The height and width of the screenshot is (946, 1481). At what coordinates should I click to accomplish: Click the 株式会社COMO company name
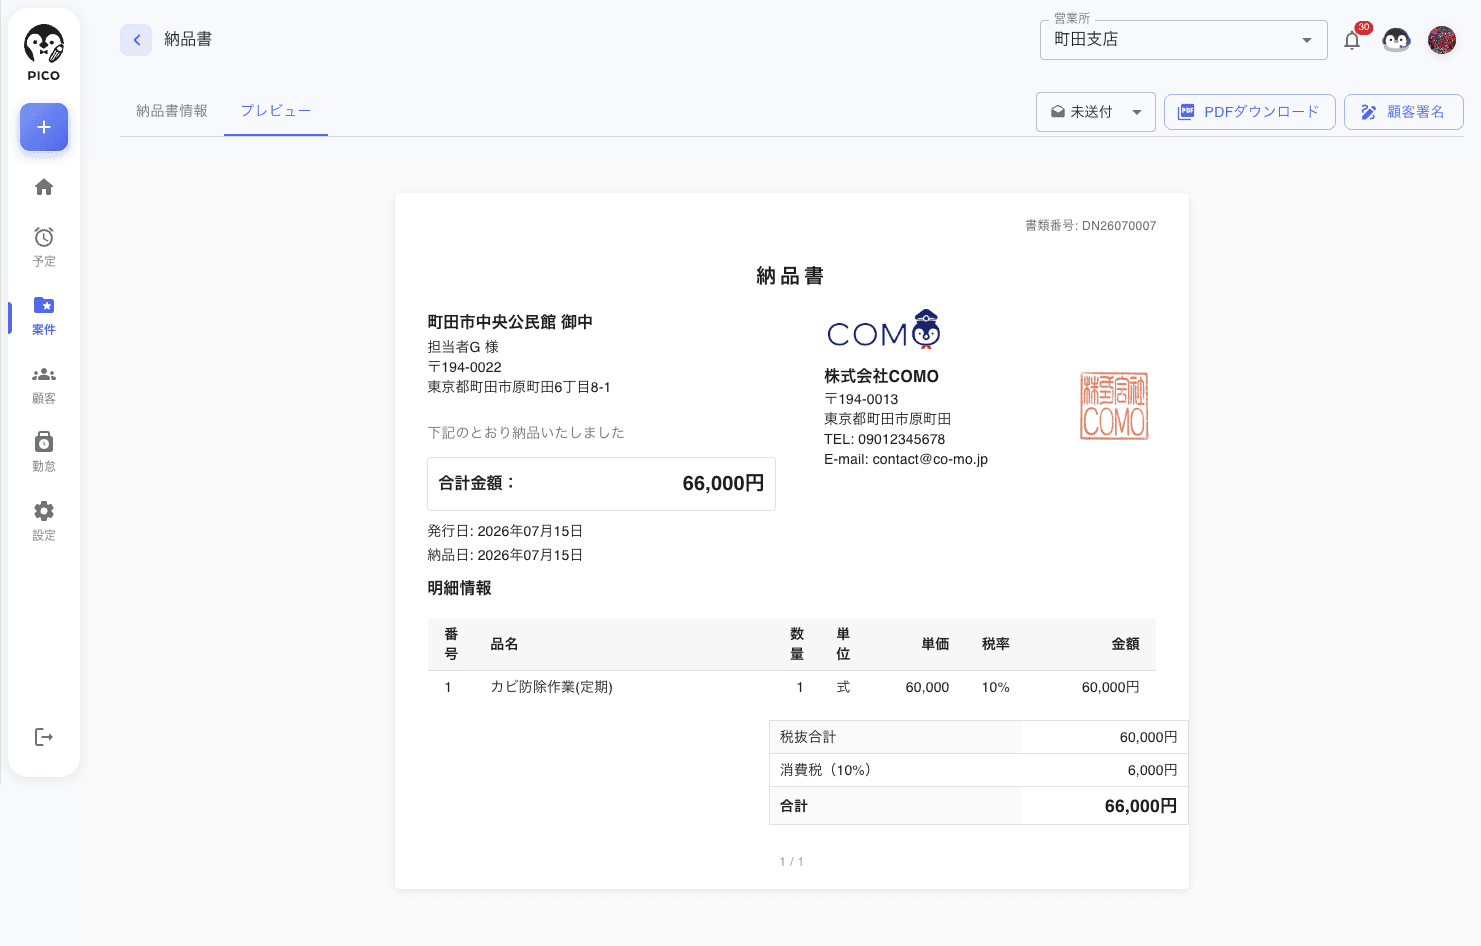[x=881, y=376]
